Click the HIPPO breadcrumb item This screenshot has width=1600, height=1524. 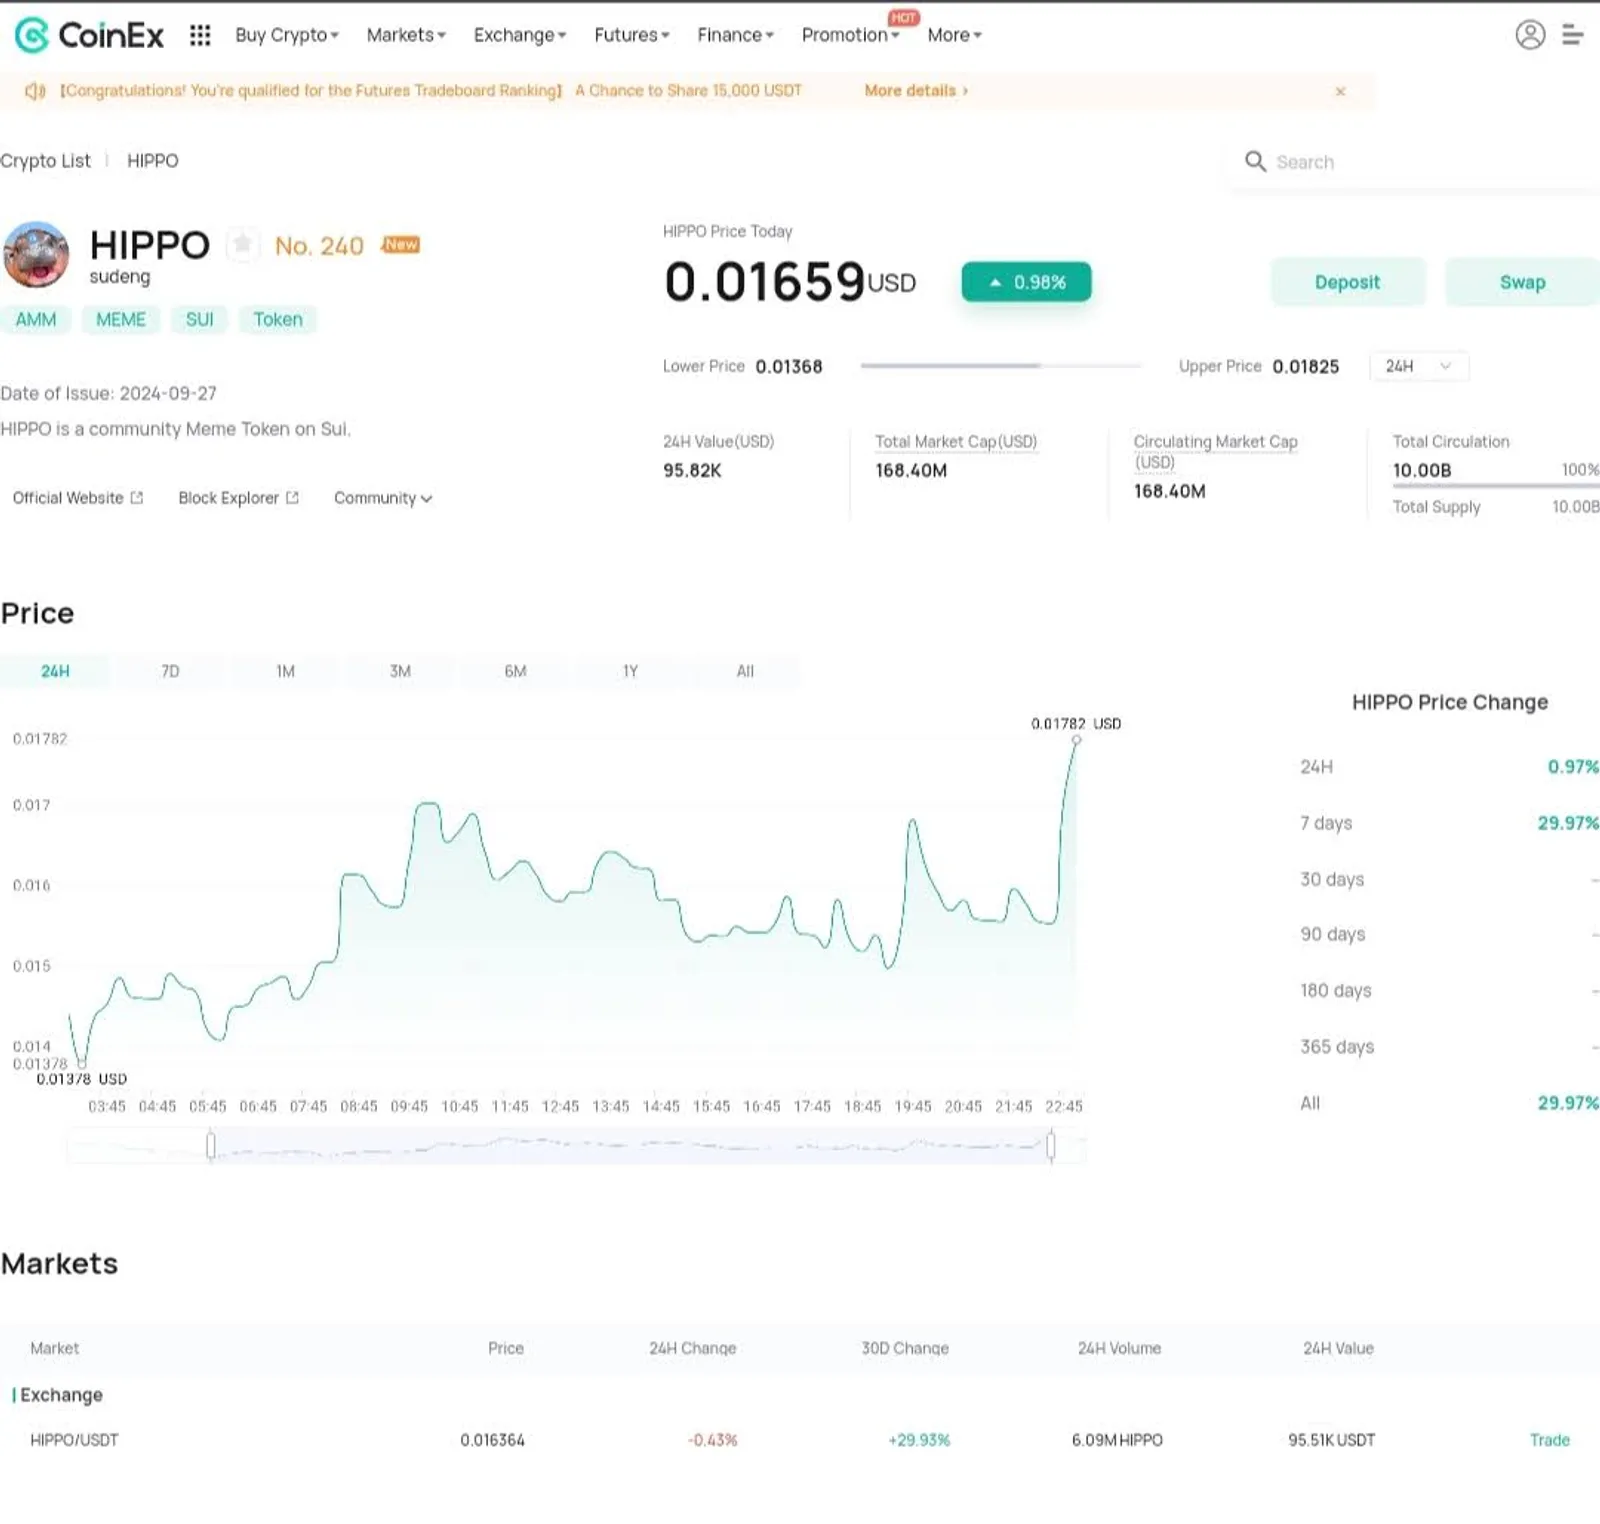pyautogui.click(x=152, y=161)
